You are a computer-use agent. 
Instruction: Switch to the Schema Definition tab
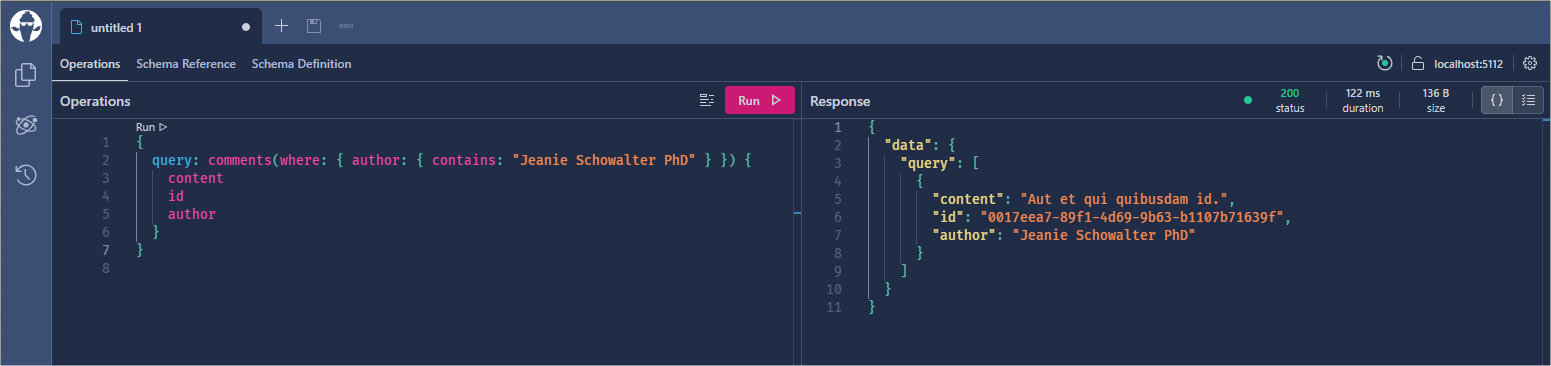(301, 64)
